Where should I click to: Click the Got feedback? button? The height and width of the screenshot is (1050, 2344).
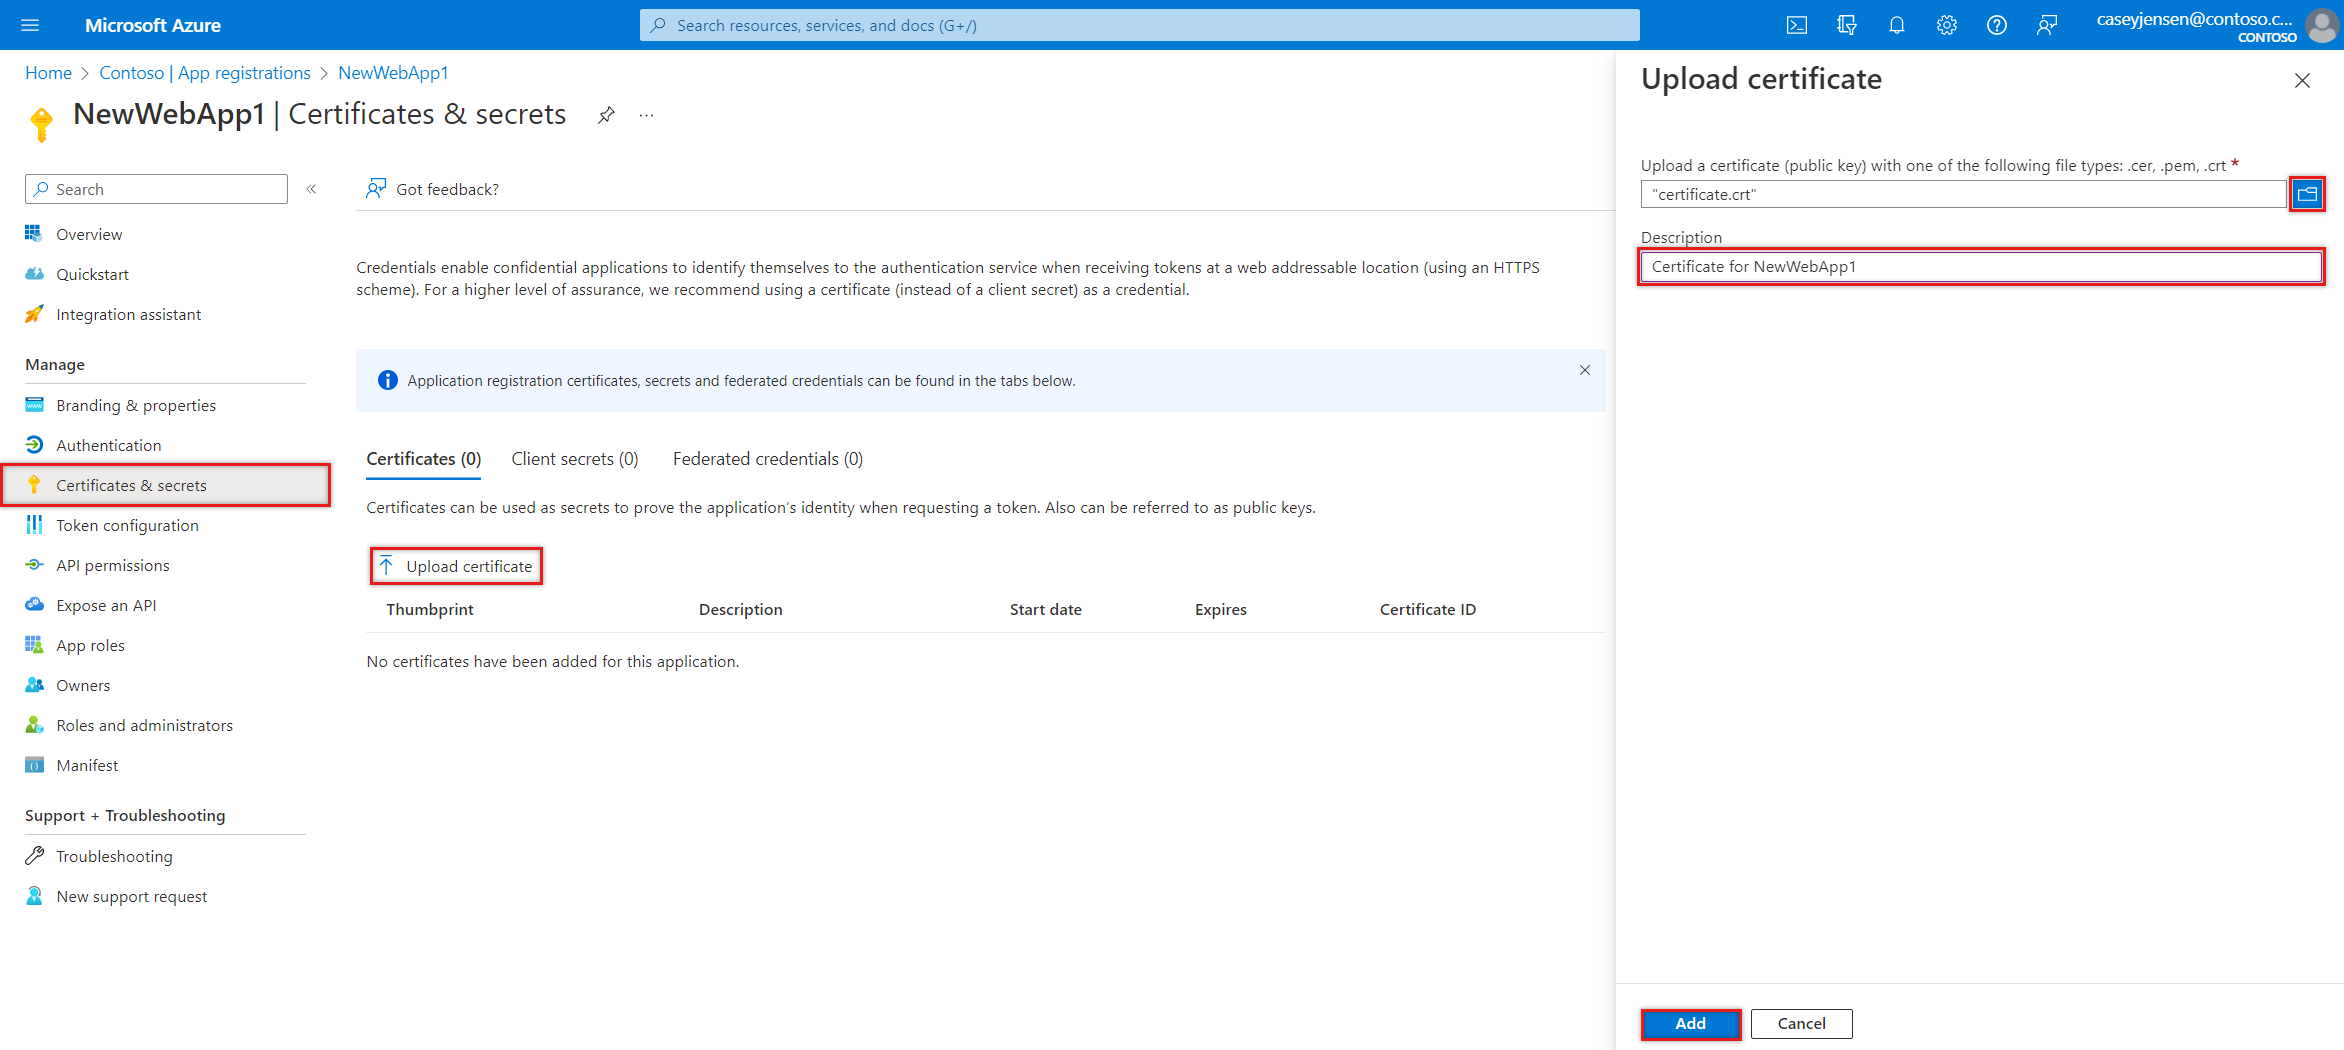pyautogui.click(x=432, y=189)
